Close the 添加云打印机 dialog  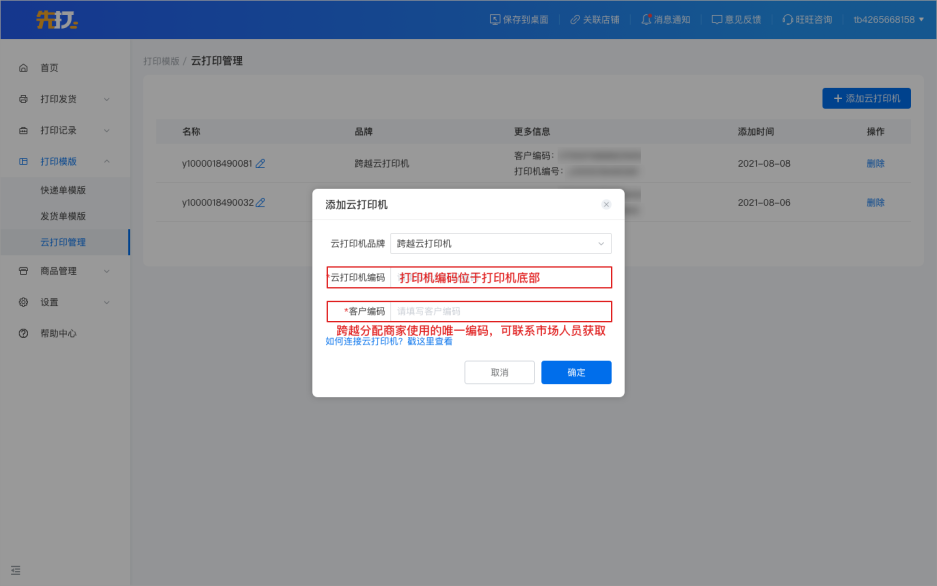point(606,204)
